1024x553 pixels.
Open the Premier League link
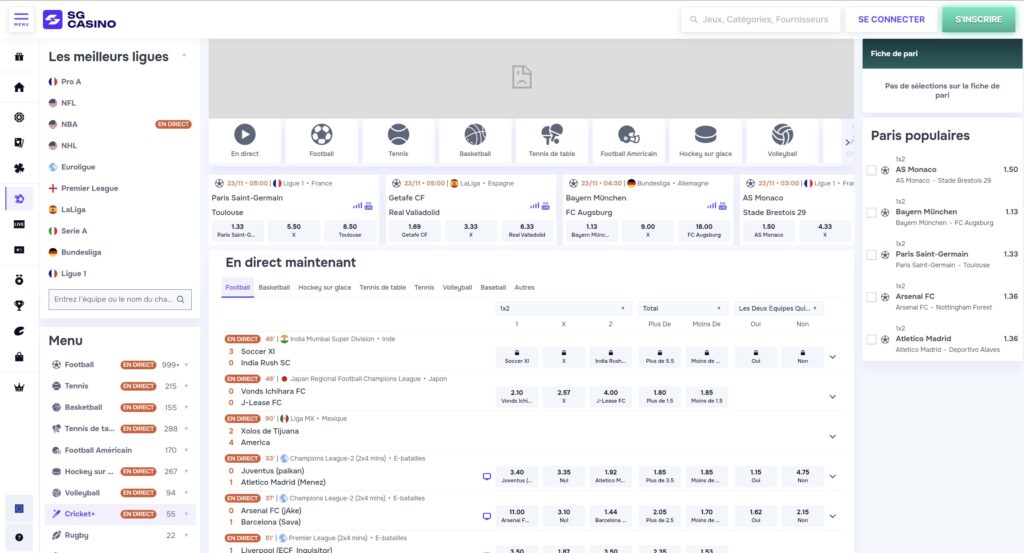click(89, 188)
